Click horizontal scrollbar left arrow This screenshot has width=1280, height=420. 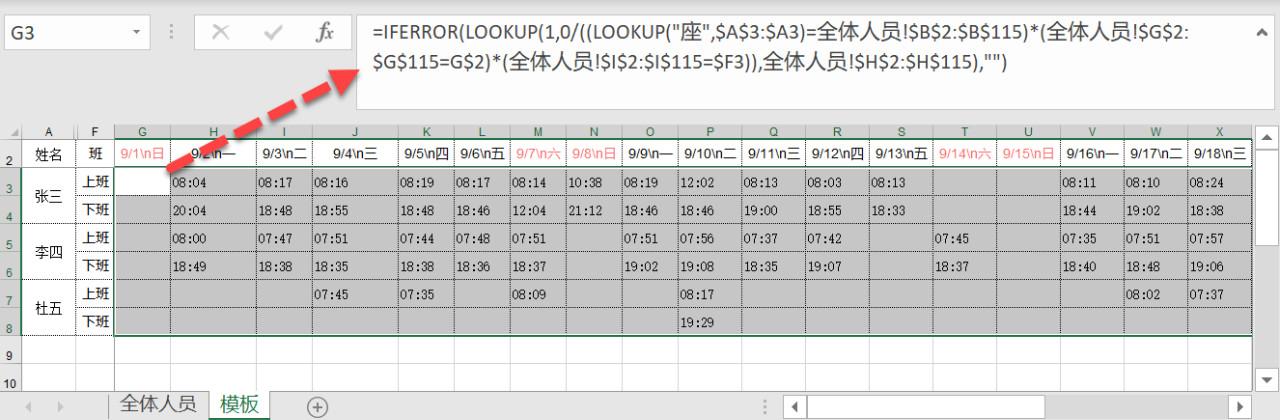click(x=794, y=406)
